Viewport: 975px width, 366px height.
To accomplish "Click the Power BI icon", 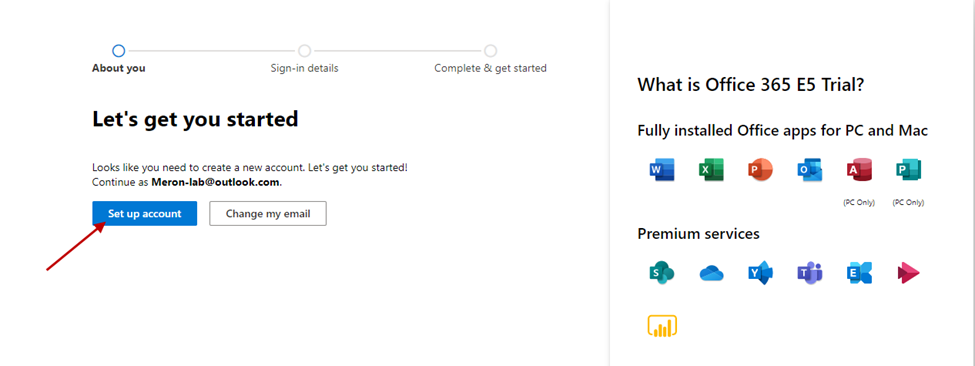I will (662, 326).
